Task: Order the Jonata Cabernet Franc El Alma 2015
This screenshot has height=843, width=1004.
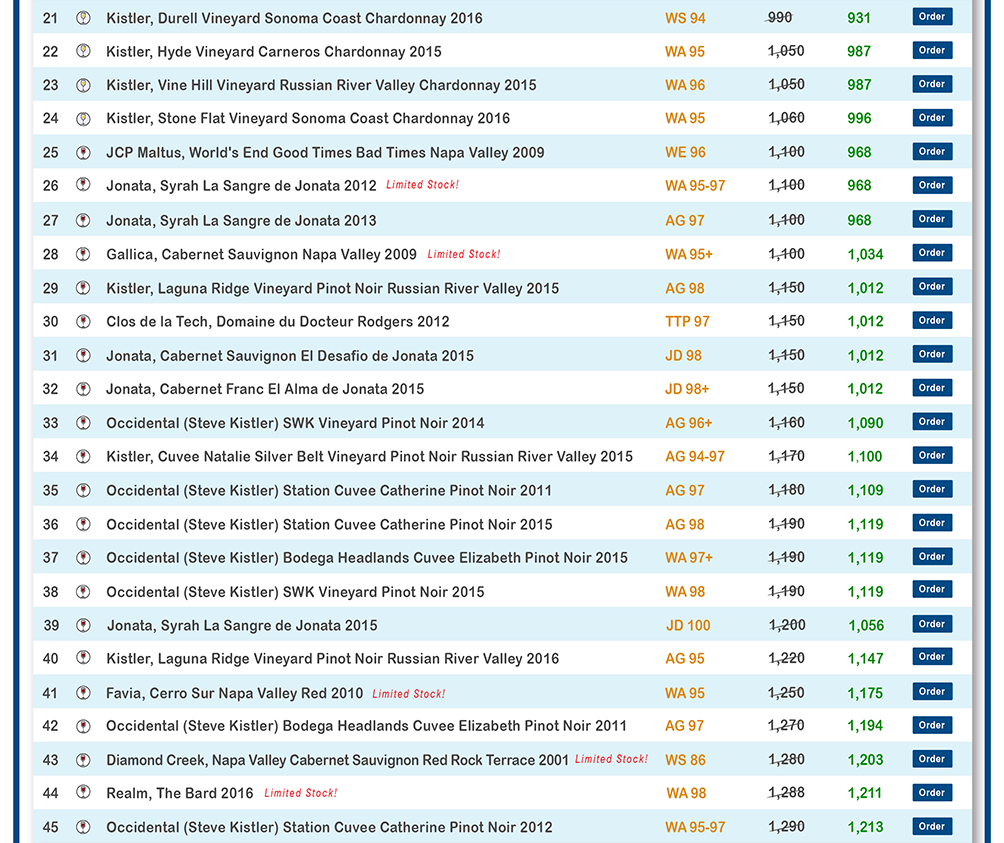Action: (932, 388)
